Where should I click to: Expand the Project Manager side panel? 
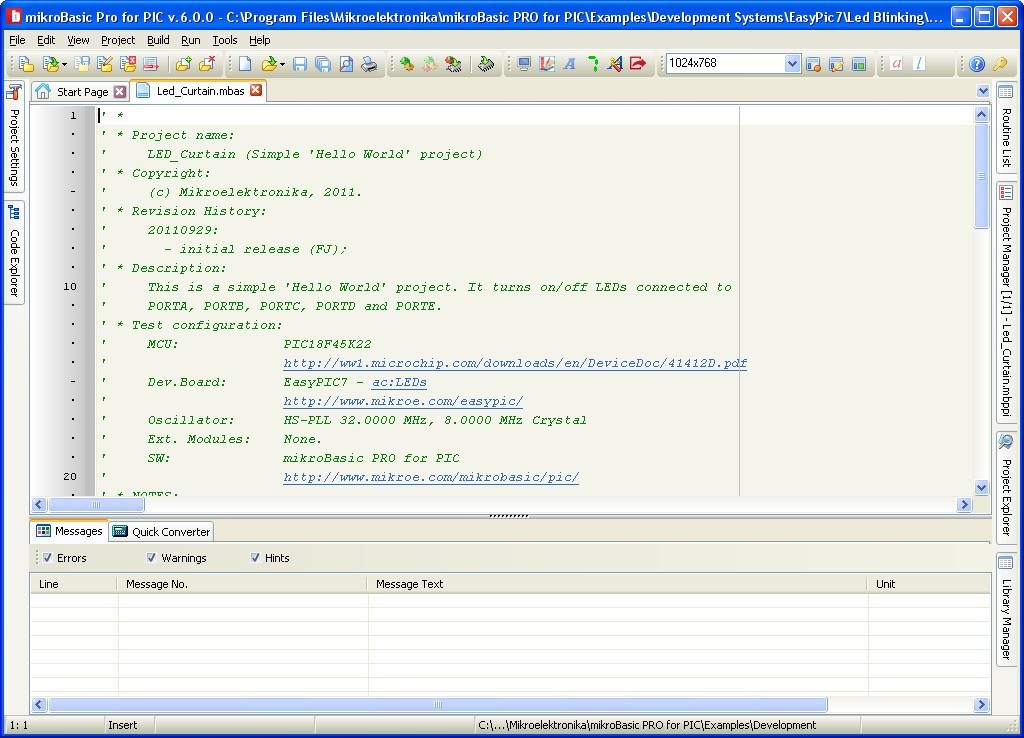[1006, 300]
